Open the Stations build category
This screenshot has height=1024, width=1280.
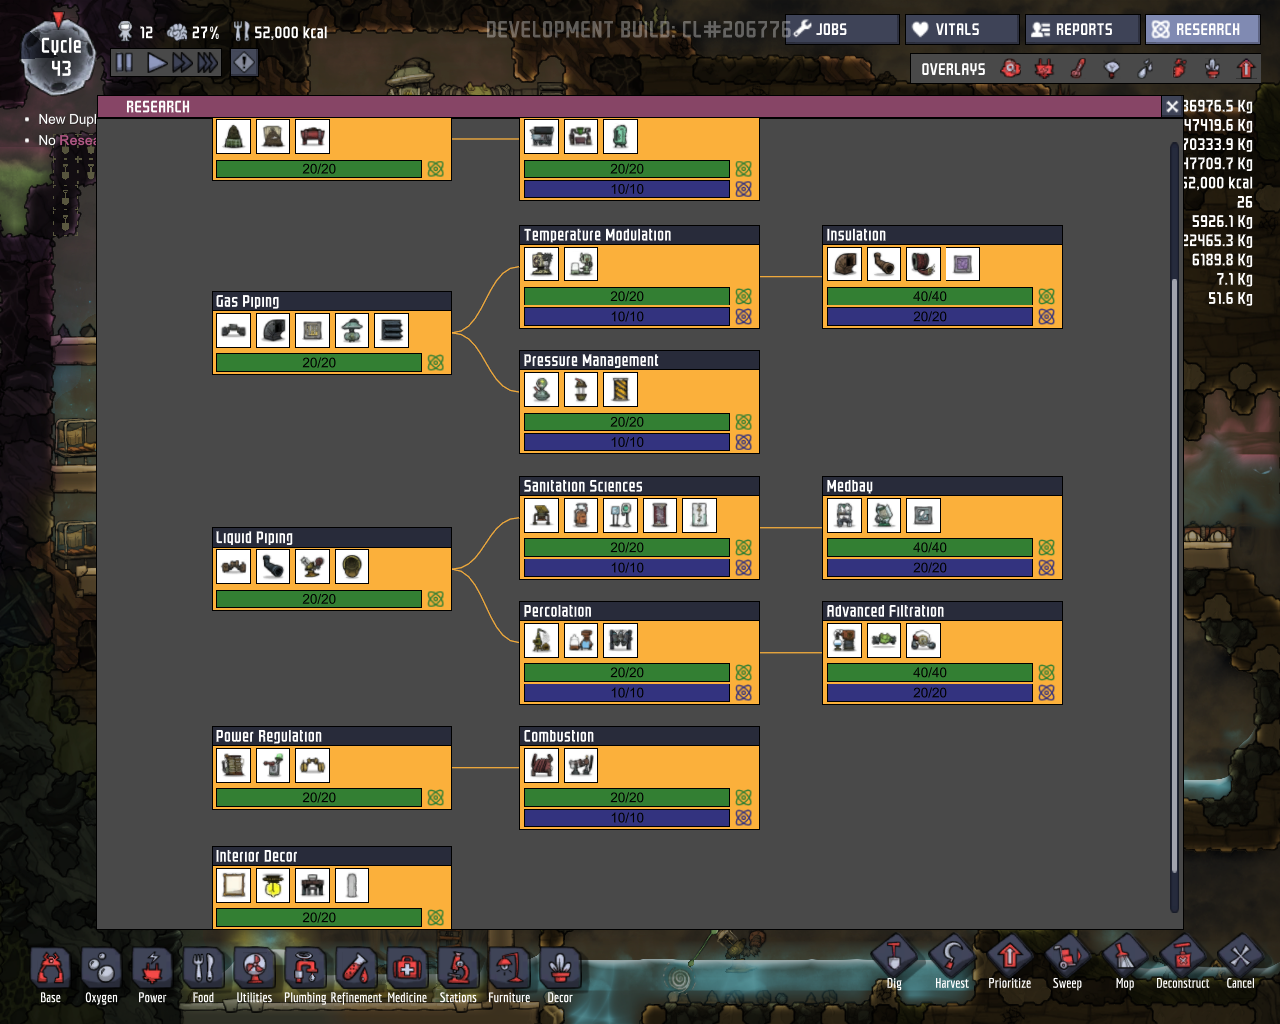pos(458,970)
